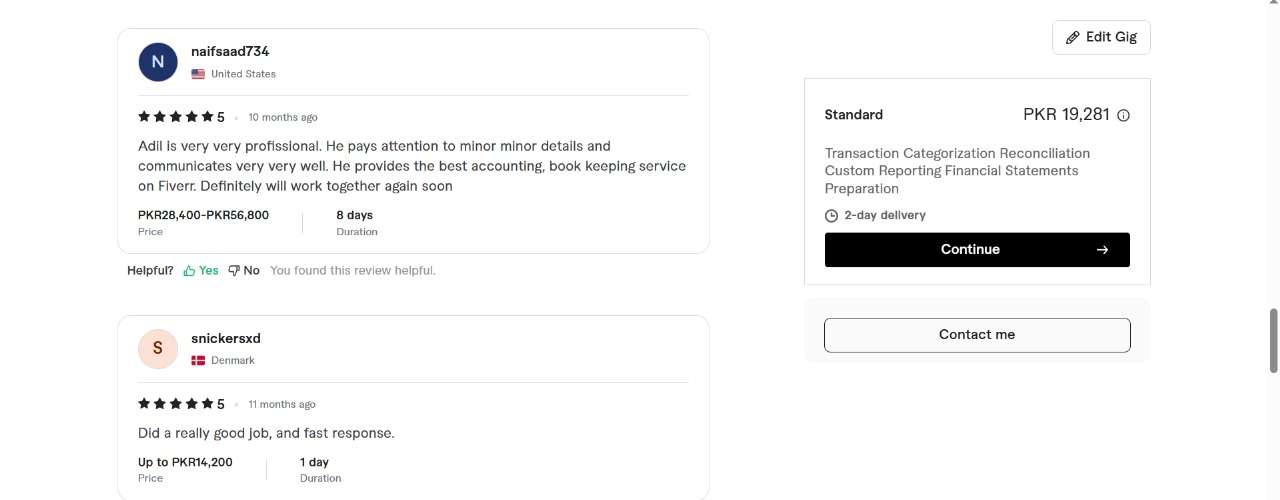Click the clock icon near 2-day delivery
The width and height of the screenshot is (1280, 500).
(x=831, y=216)
